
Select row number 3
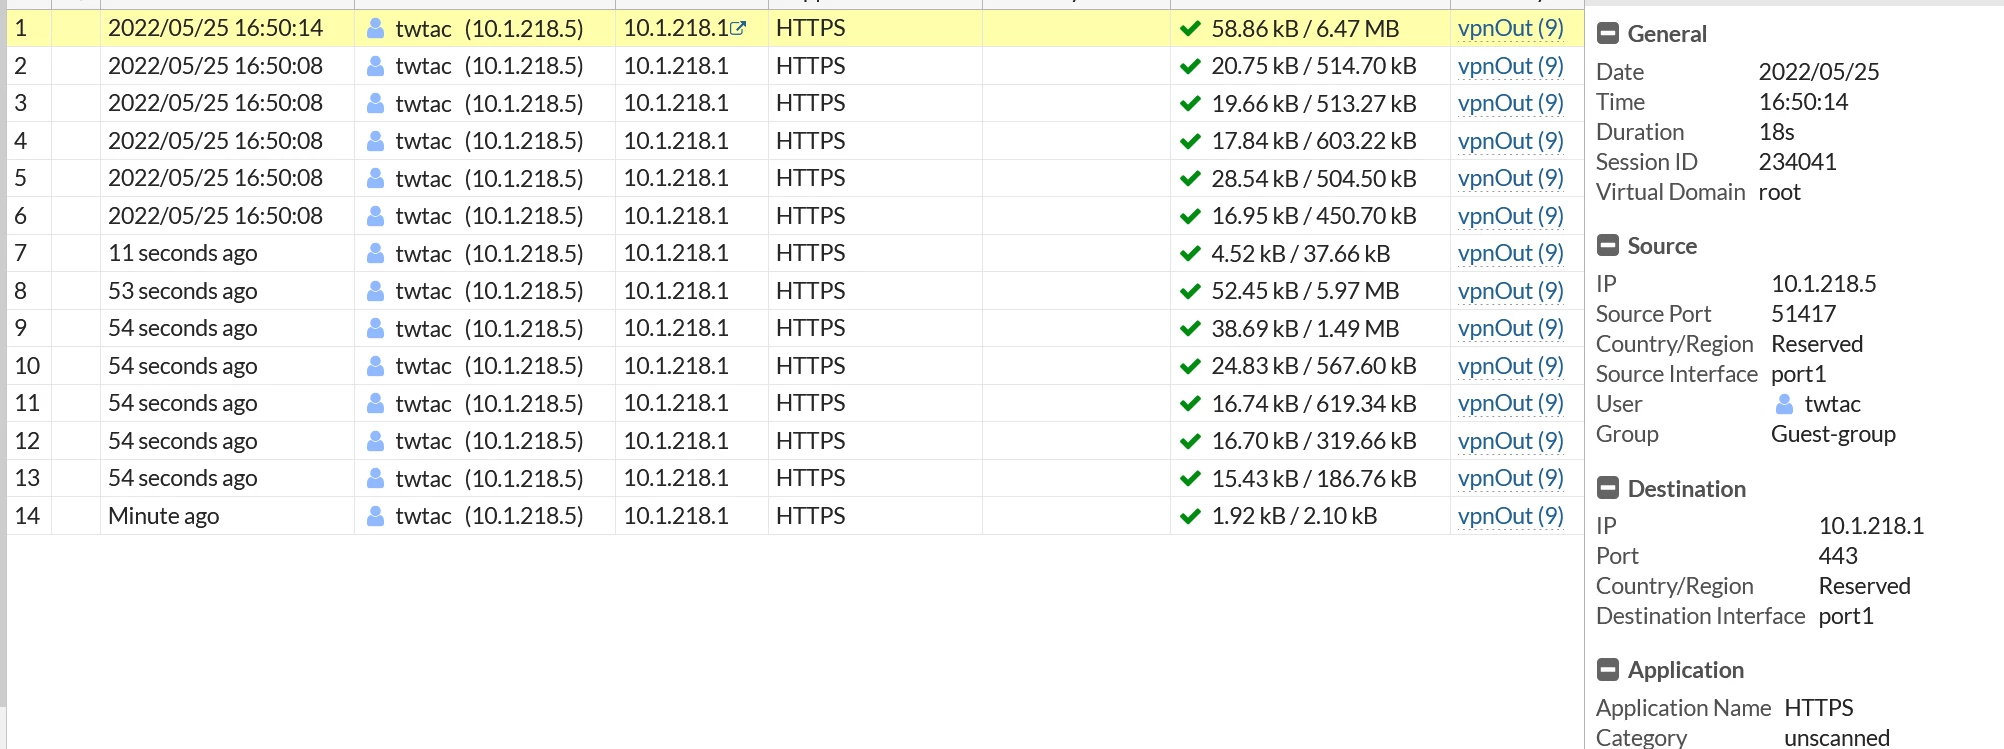pyautogui.click(x=795, y=103)
